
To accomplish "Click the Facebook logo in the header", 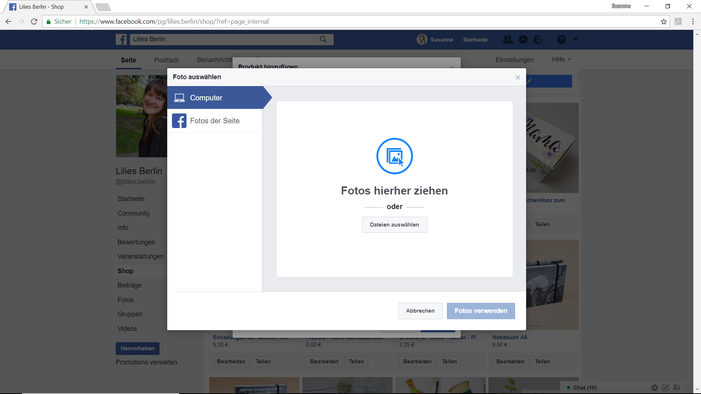I will pos(121,39).
